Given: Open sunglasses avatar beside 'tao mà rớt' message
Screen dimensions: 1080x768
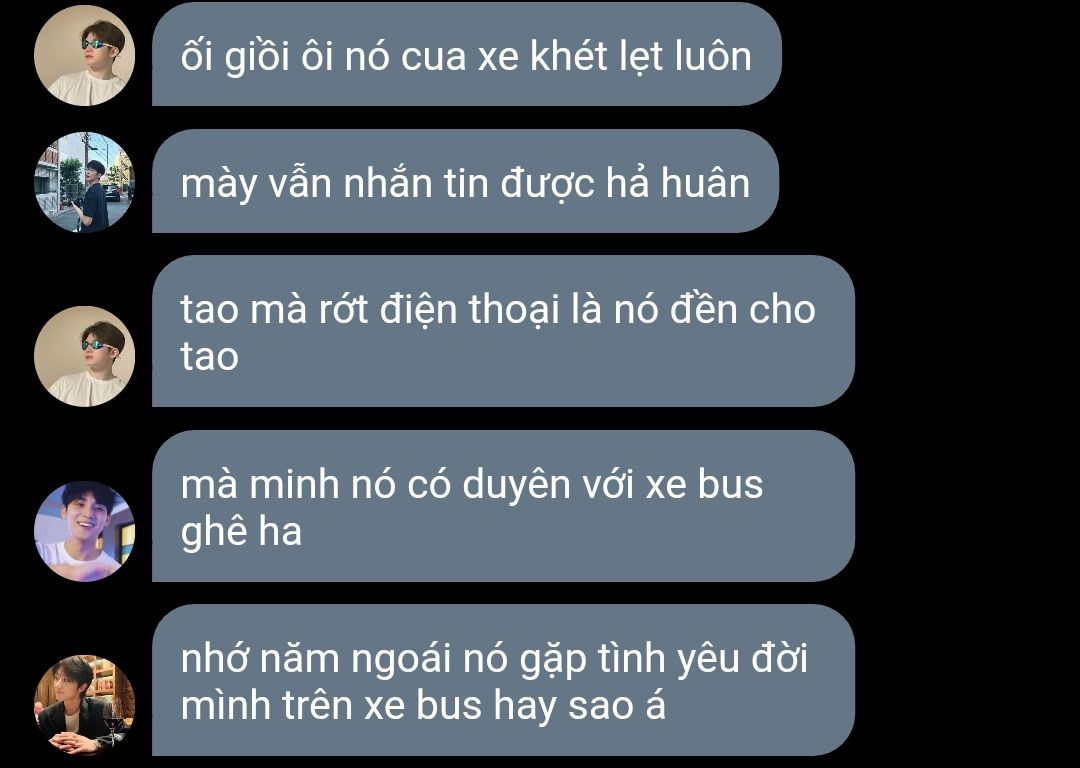Looking at the screenshot, I should pyautogui.click(x=85, y=356).
